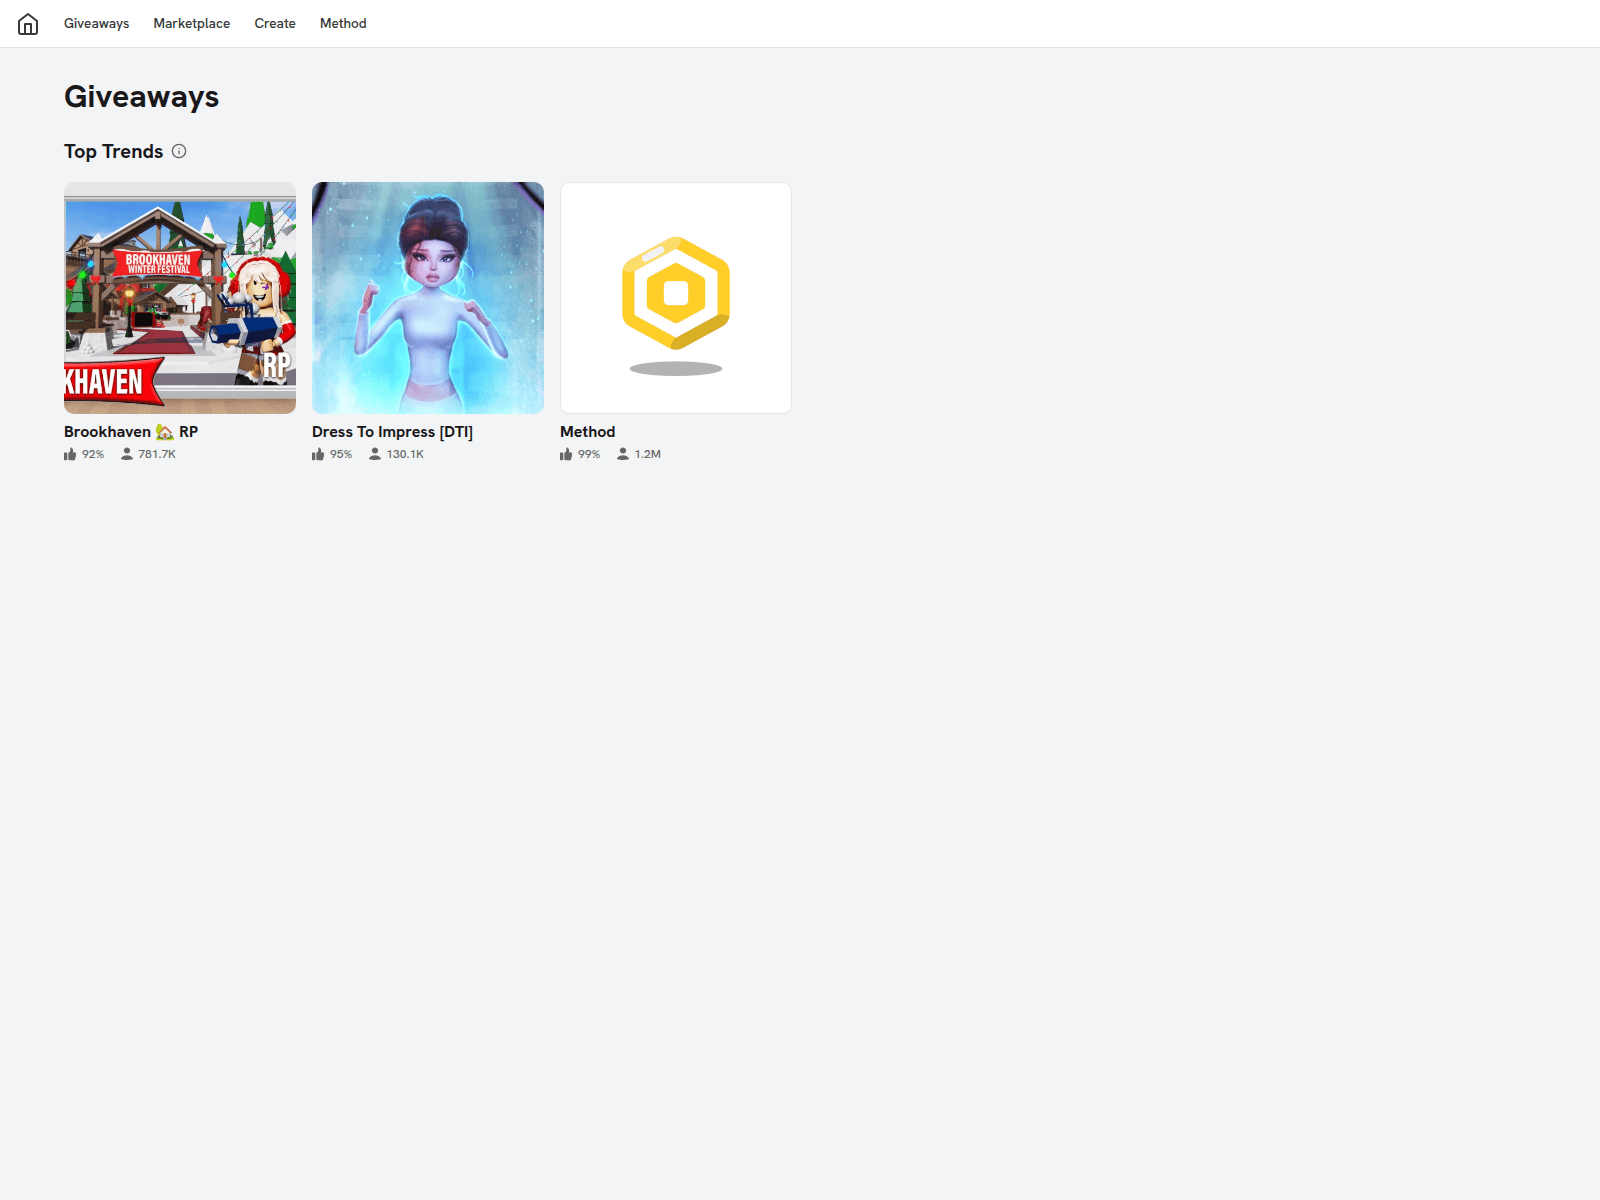The height and width of the screenshot is (1200, 1600).
Task: Open the Brookhaven Winter Festival thumbnail
Action: [x=179, y=297]
